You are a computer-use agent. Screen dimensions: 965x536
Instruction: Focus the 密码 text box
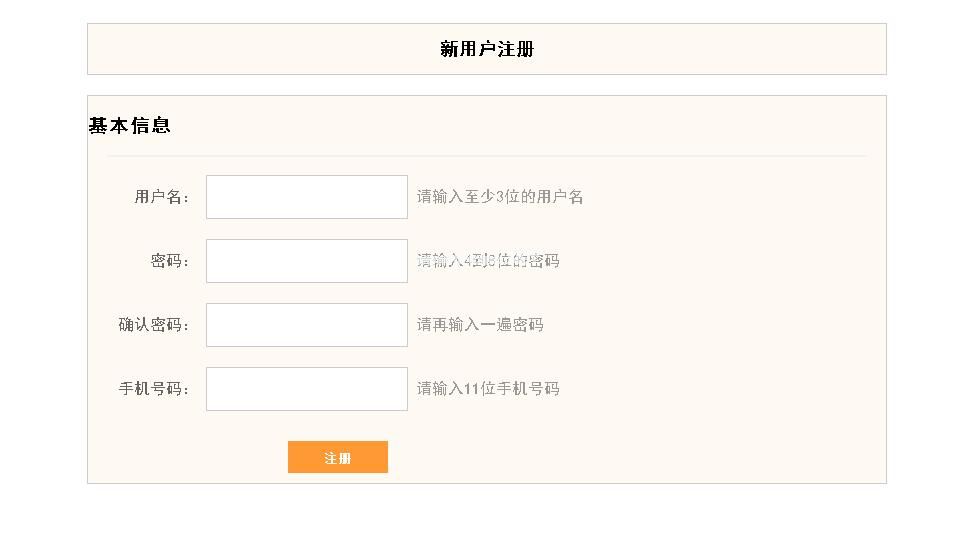(x=306, y=261)
